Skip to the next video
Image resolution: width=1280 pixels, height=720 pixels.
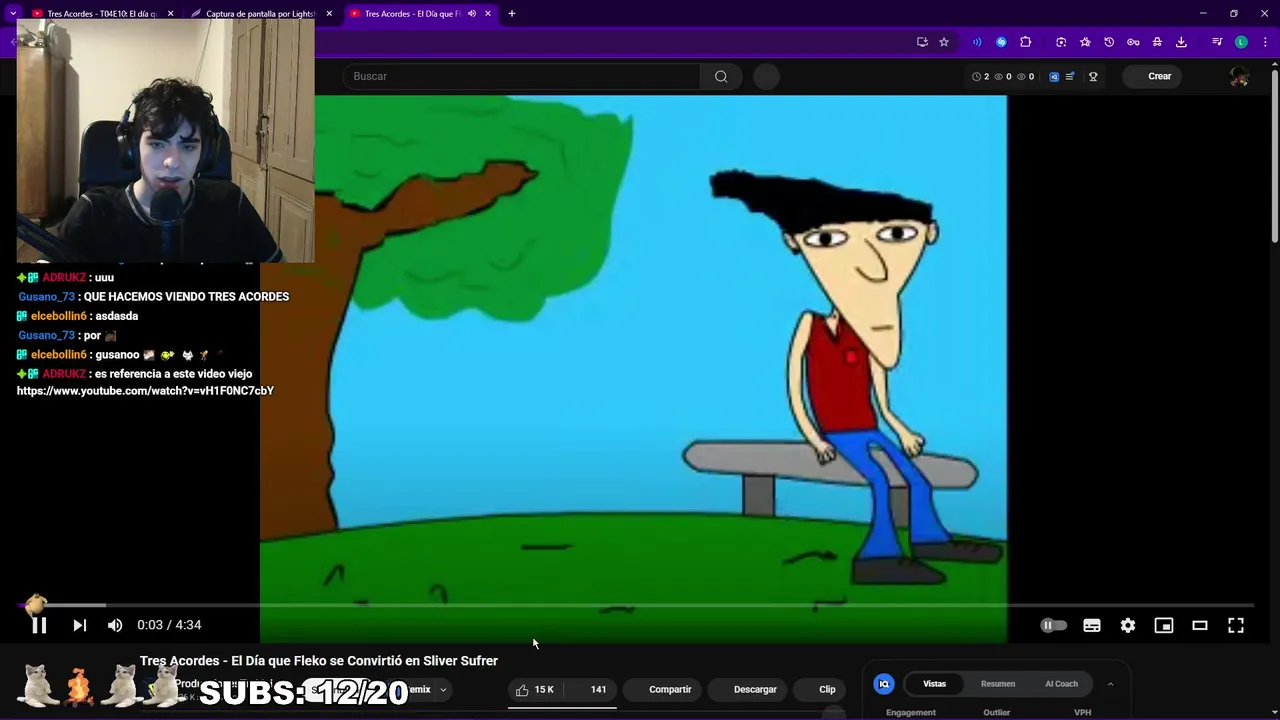[79, 625]
